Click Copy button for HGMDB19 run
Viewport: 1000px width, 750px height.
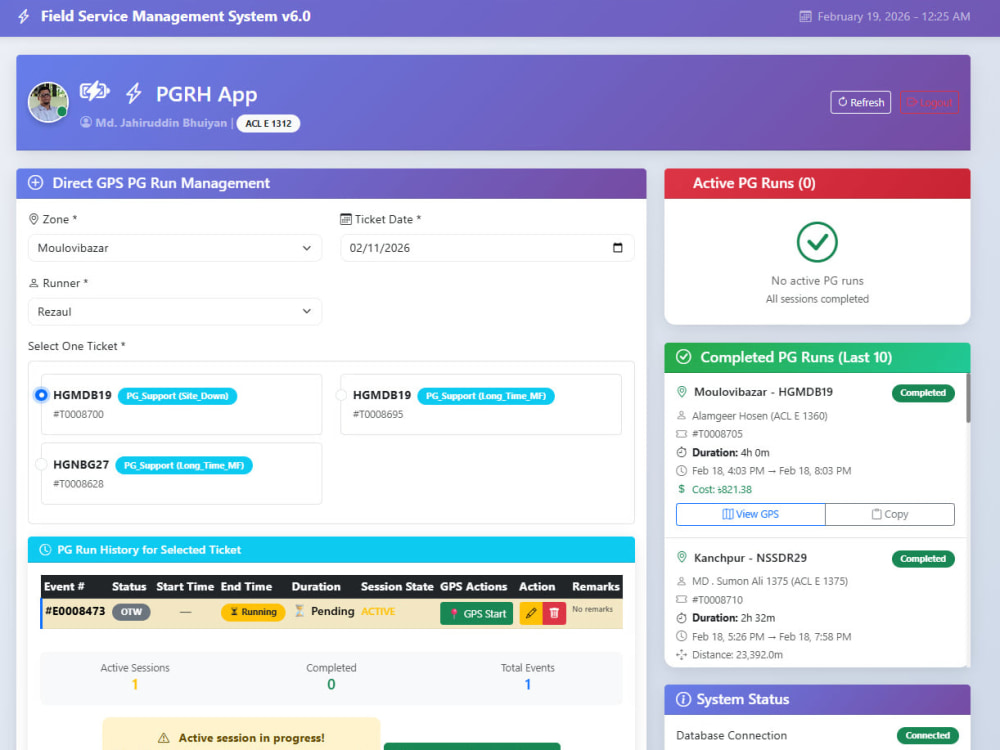[x=890, y=515]
